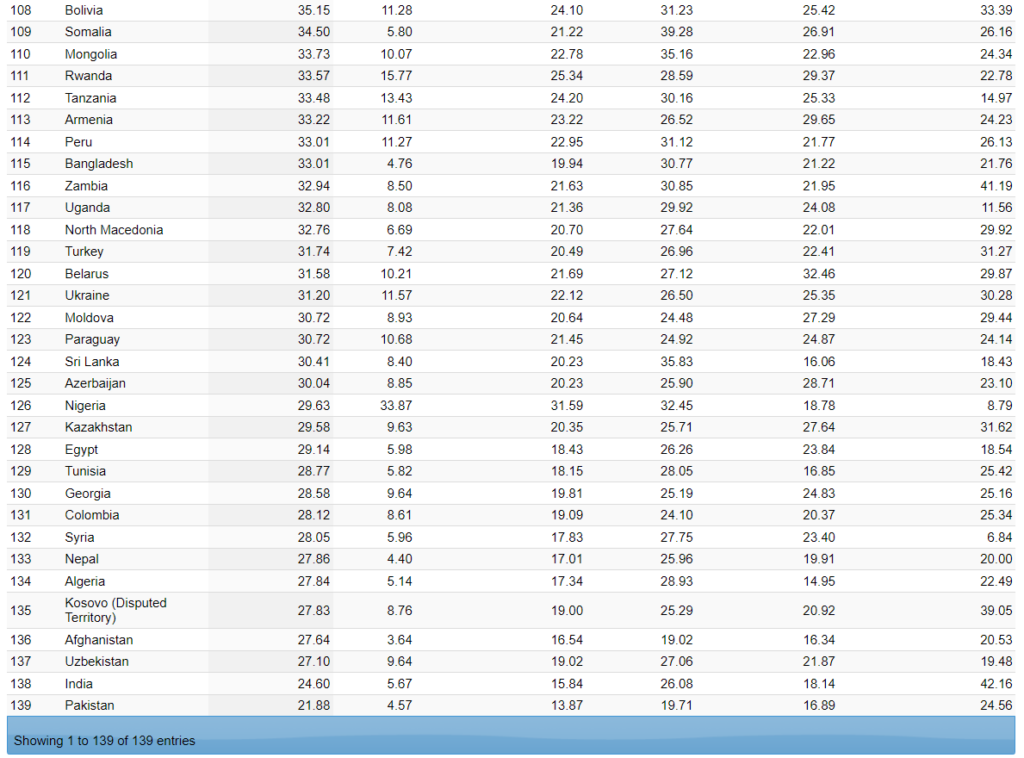Click rank number 110 for Mongolia
The image size is (1024, 758).
[20, 54]
